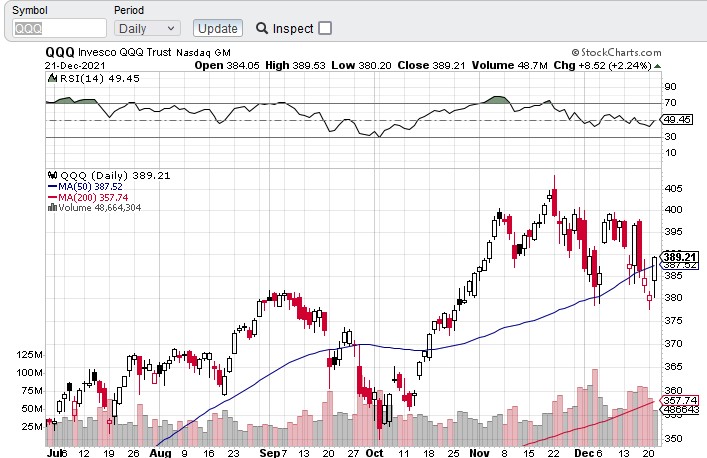
Task: Click the Period label above the dropdown
Action: (x=129, y=10)
